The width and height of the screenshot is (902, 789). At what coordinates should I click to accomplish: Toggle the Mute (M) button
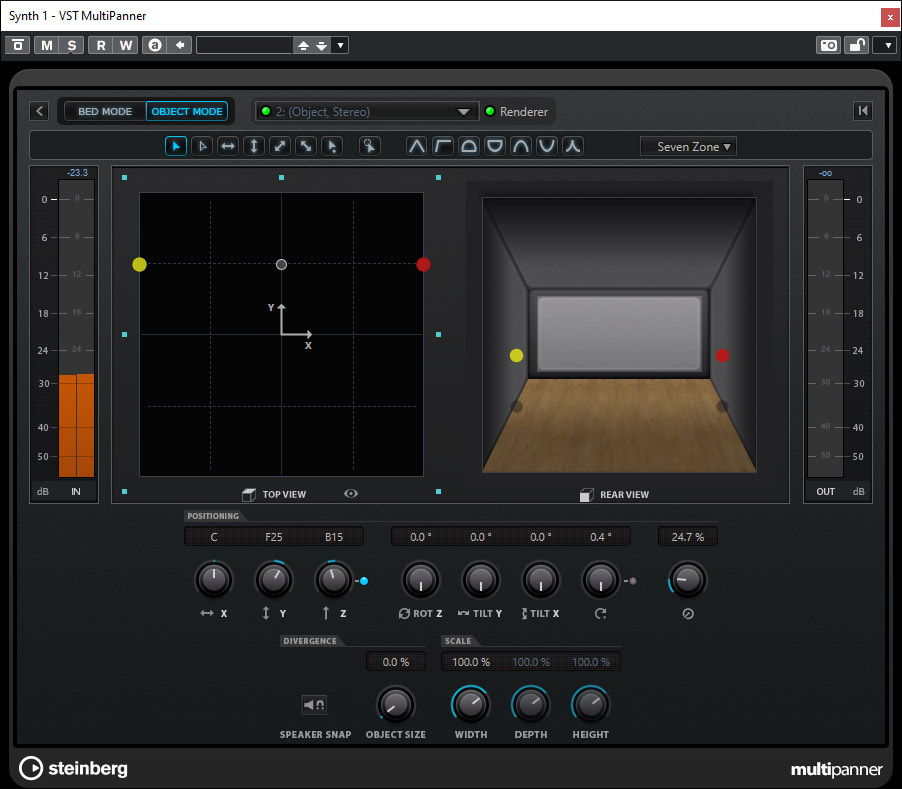(47, 45)
